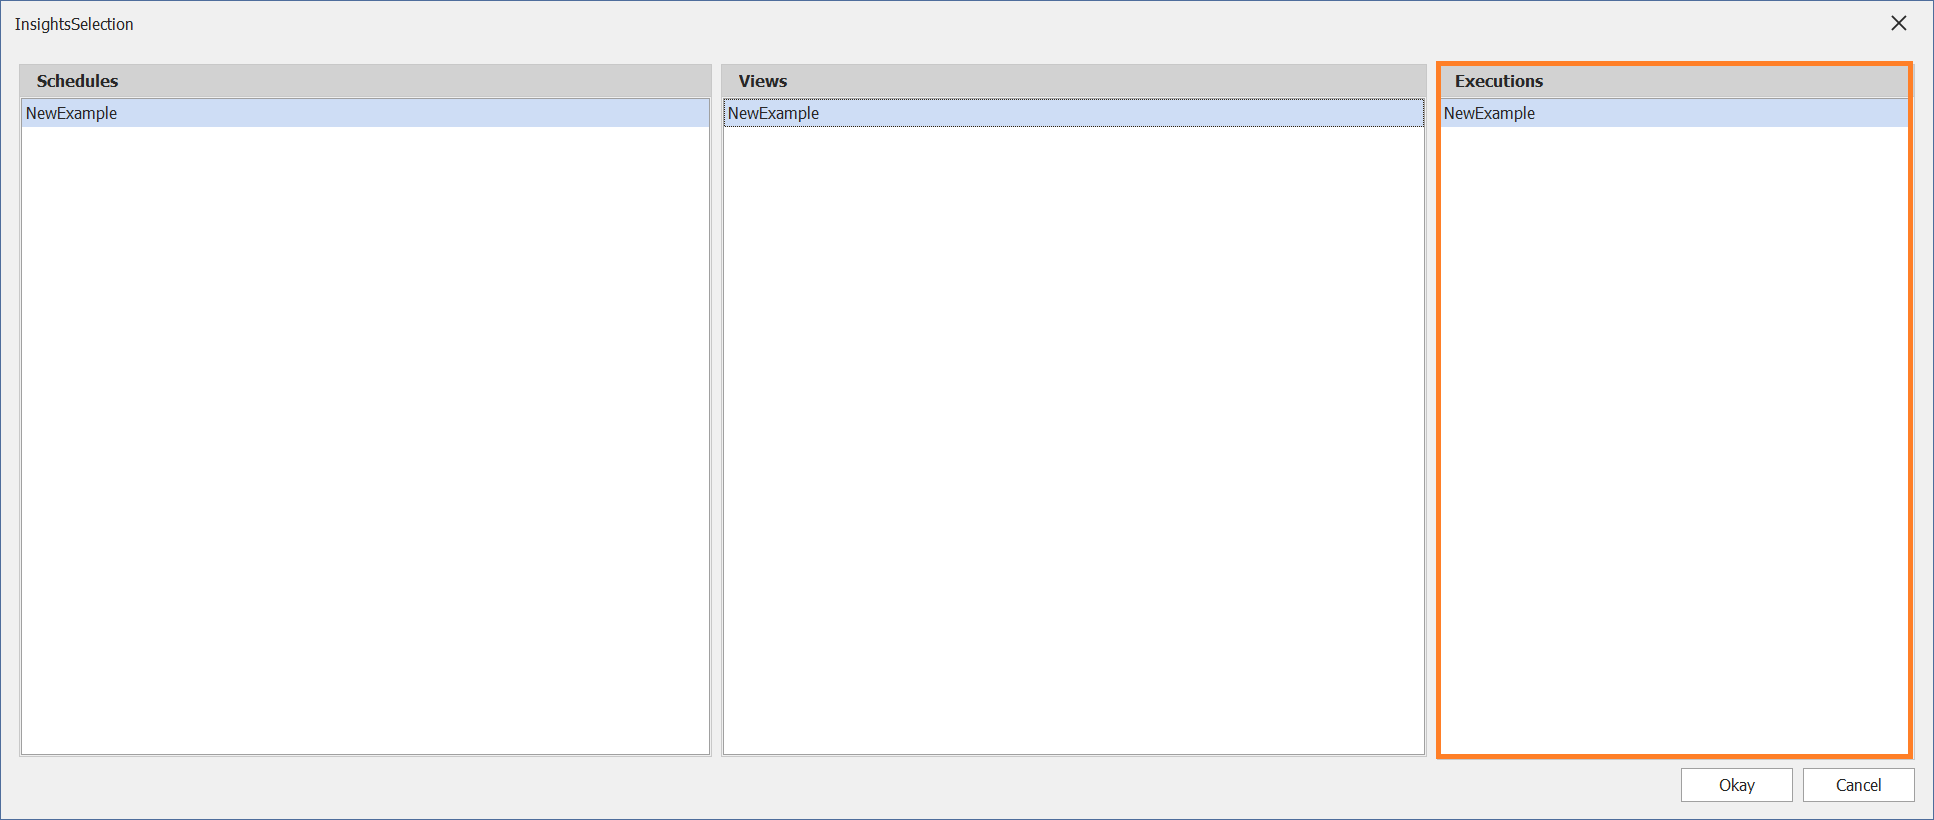Dismiss the dialog with the Cancel button
The image size is (1934, 820).
tap(1858, 785)
